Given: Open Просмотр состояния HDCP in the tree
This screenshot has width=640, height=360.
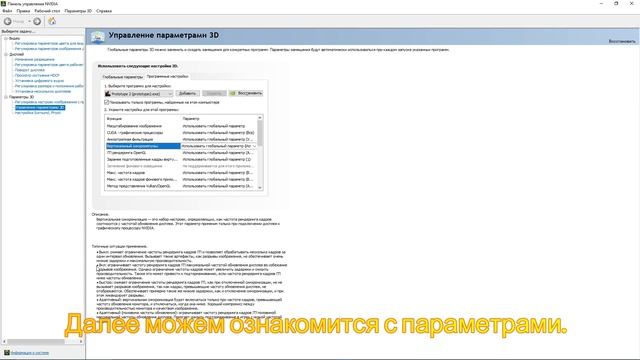Looking at the screenshot, I should [37, 76].
